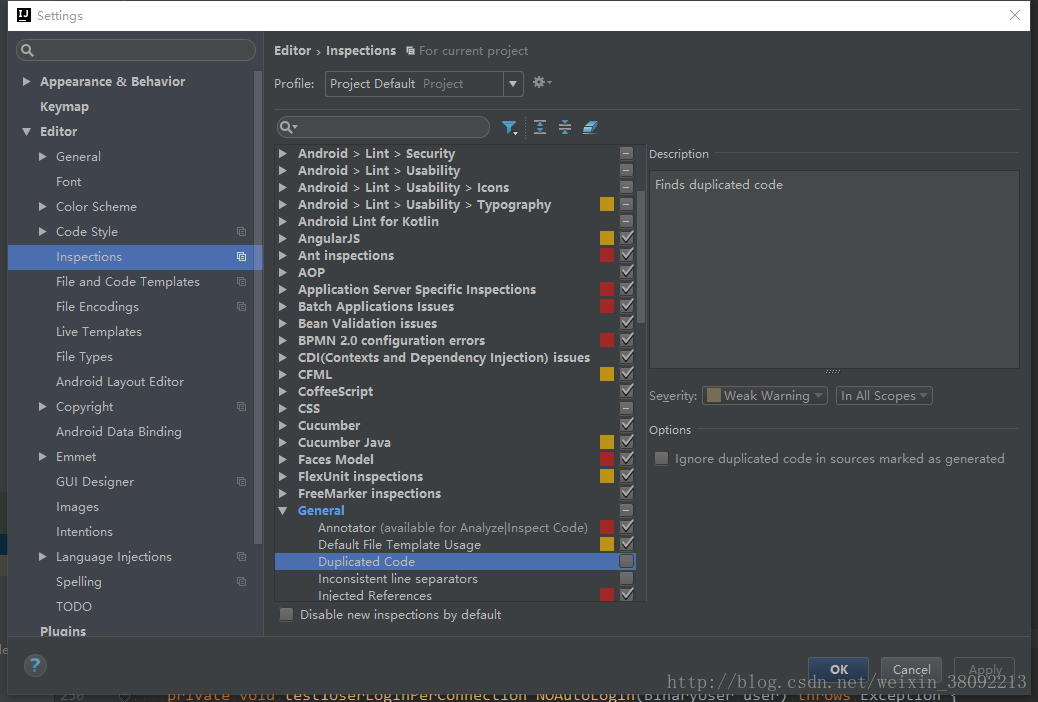Click inside the settings search field

click(x=136, y=50)
